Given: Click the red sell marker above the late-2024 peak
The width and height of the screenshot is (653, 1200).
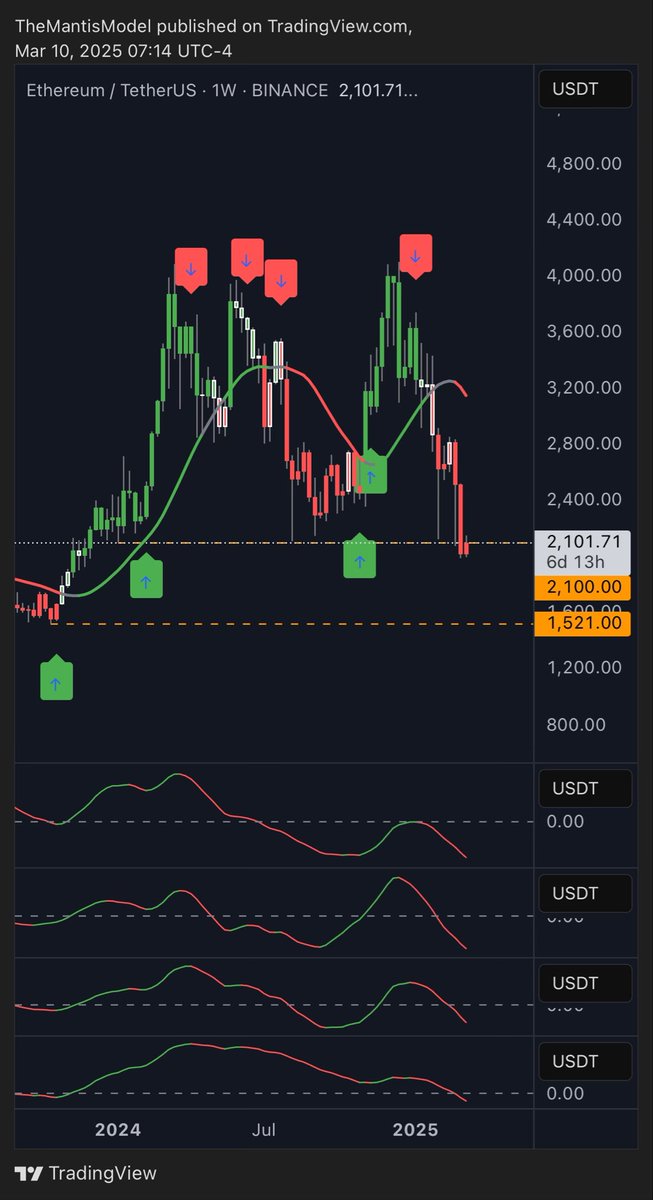Looking at the screenshot, I should click(416, 256).
